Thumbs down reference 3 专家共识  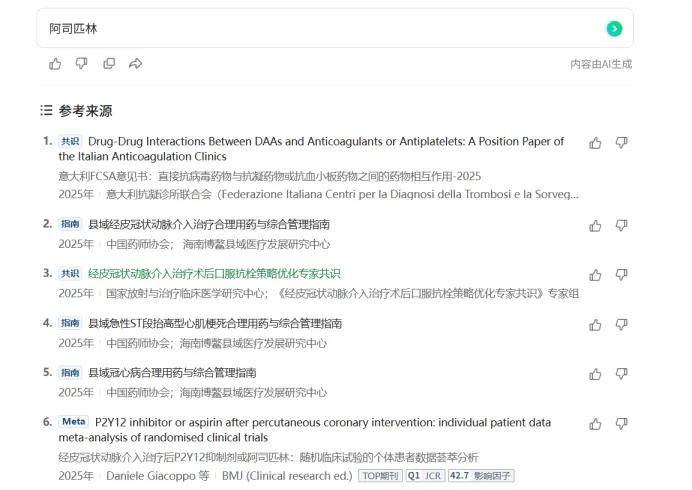click(x=621, y=275)
